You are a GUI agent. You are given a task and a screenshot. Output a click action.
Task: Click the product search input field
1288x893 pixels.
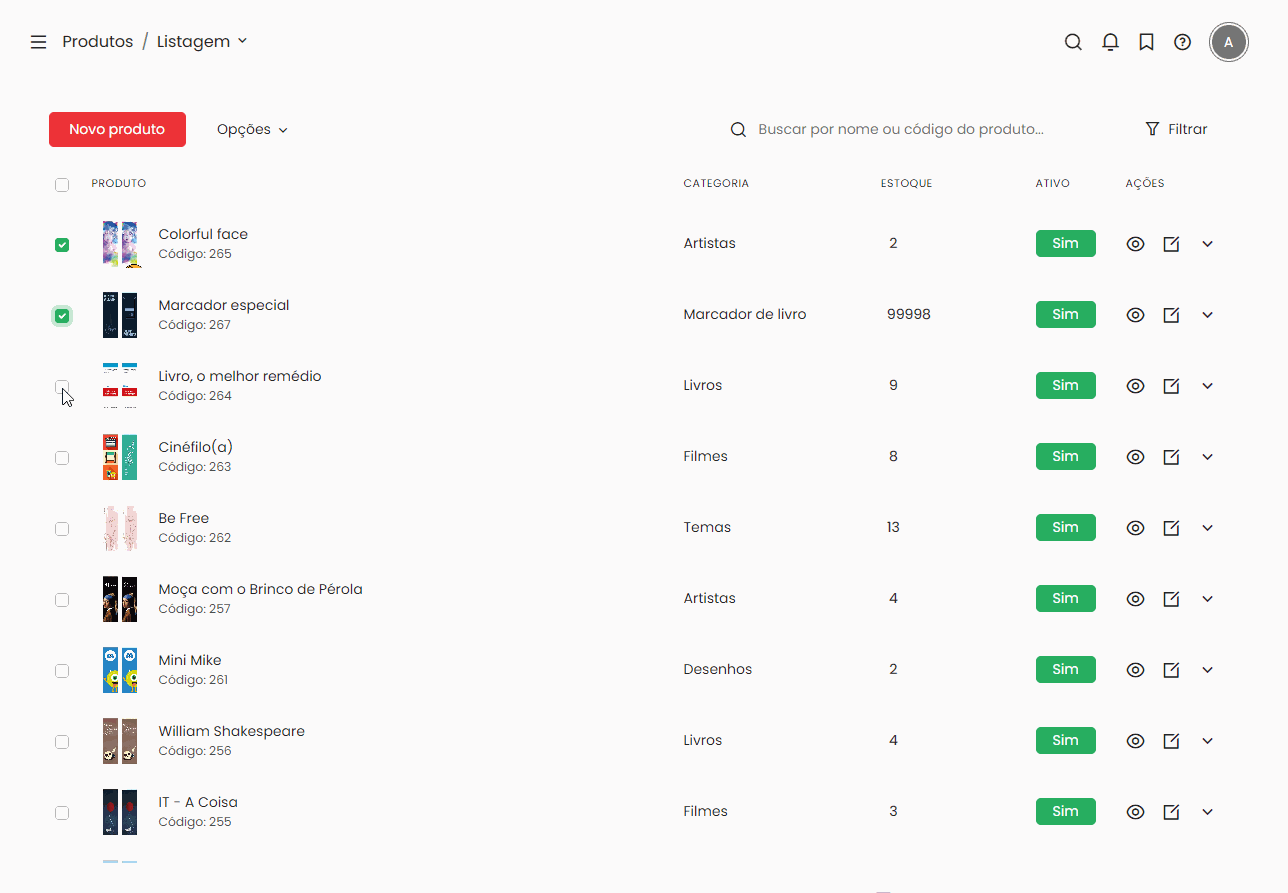900,130
